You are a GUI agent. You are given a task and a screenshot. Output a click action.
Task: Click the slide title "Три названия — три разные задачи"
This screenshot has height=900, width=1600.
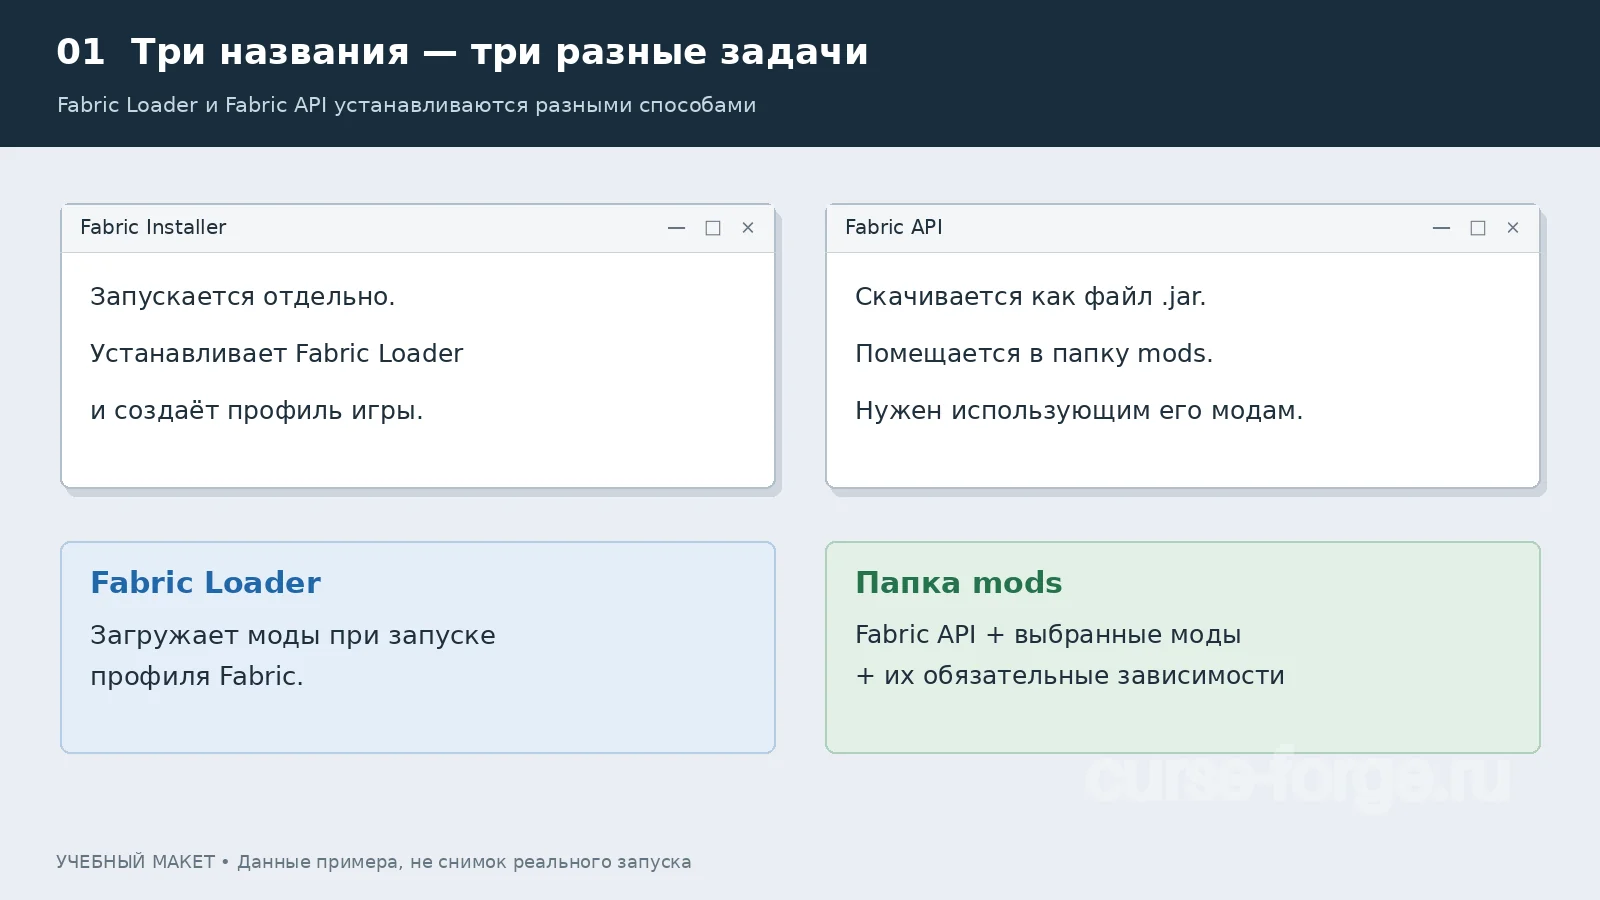click(500, 52)
